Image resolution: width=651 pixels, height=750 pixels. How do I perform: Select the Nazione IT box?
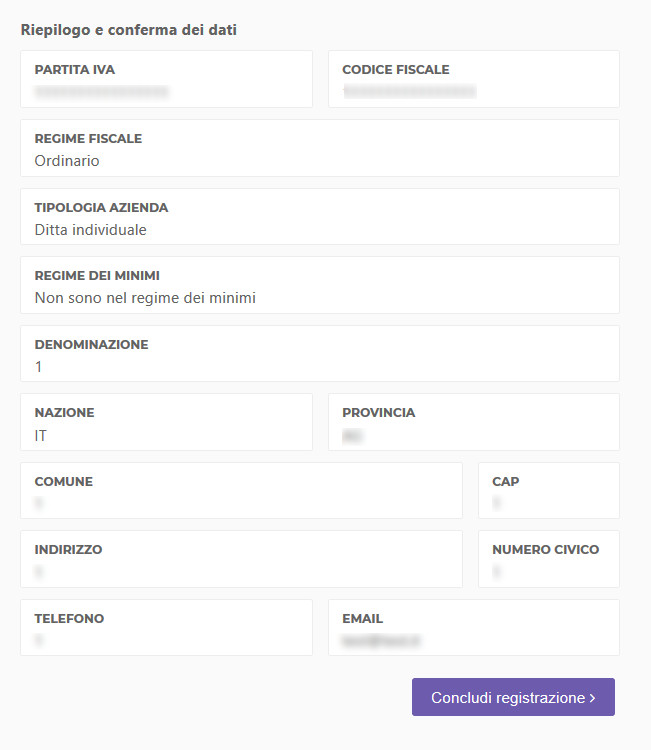166,422
